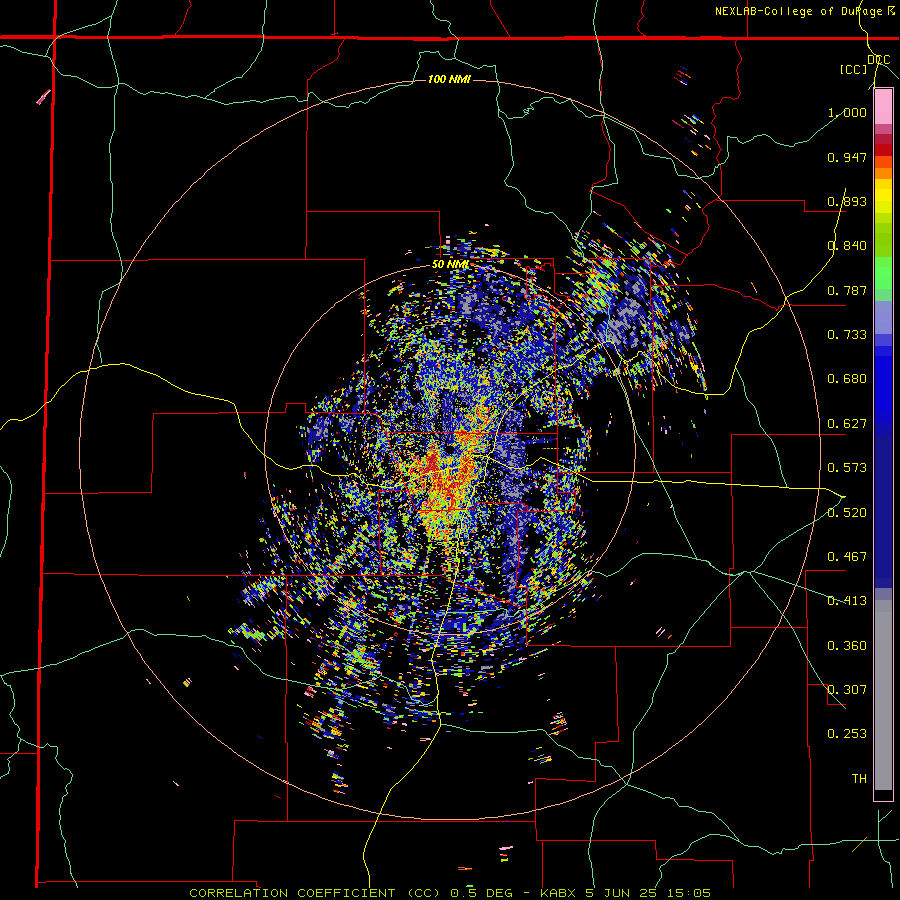Click the 0.627 legend value
Image resolution: width=900 pixels, height=900 pixels.
847,424
